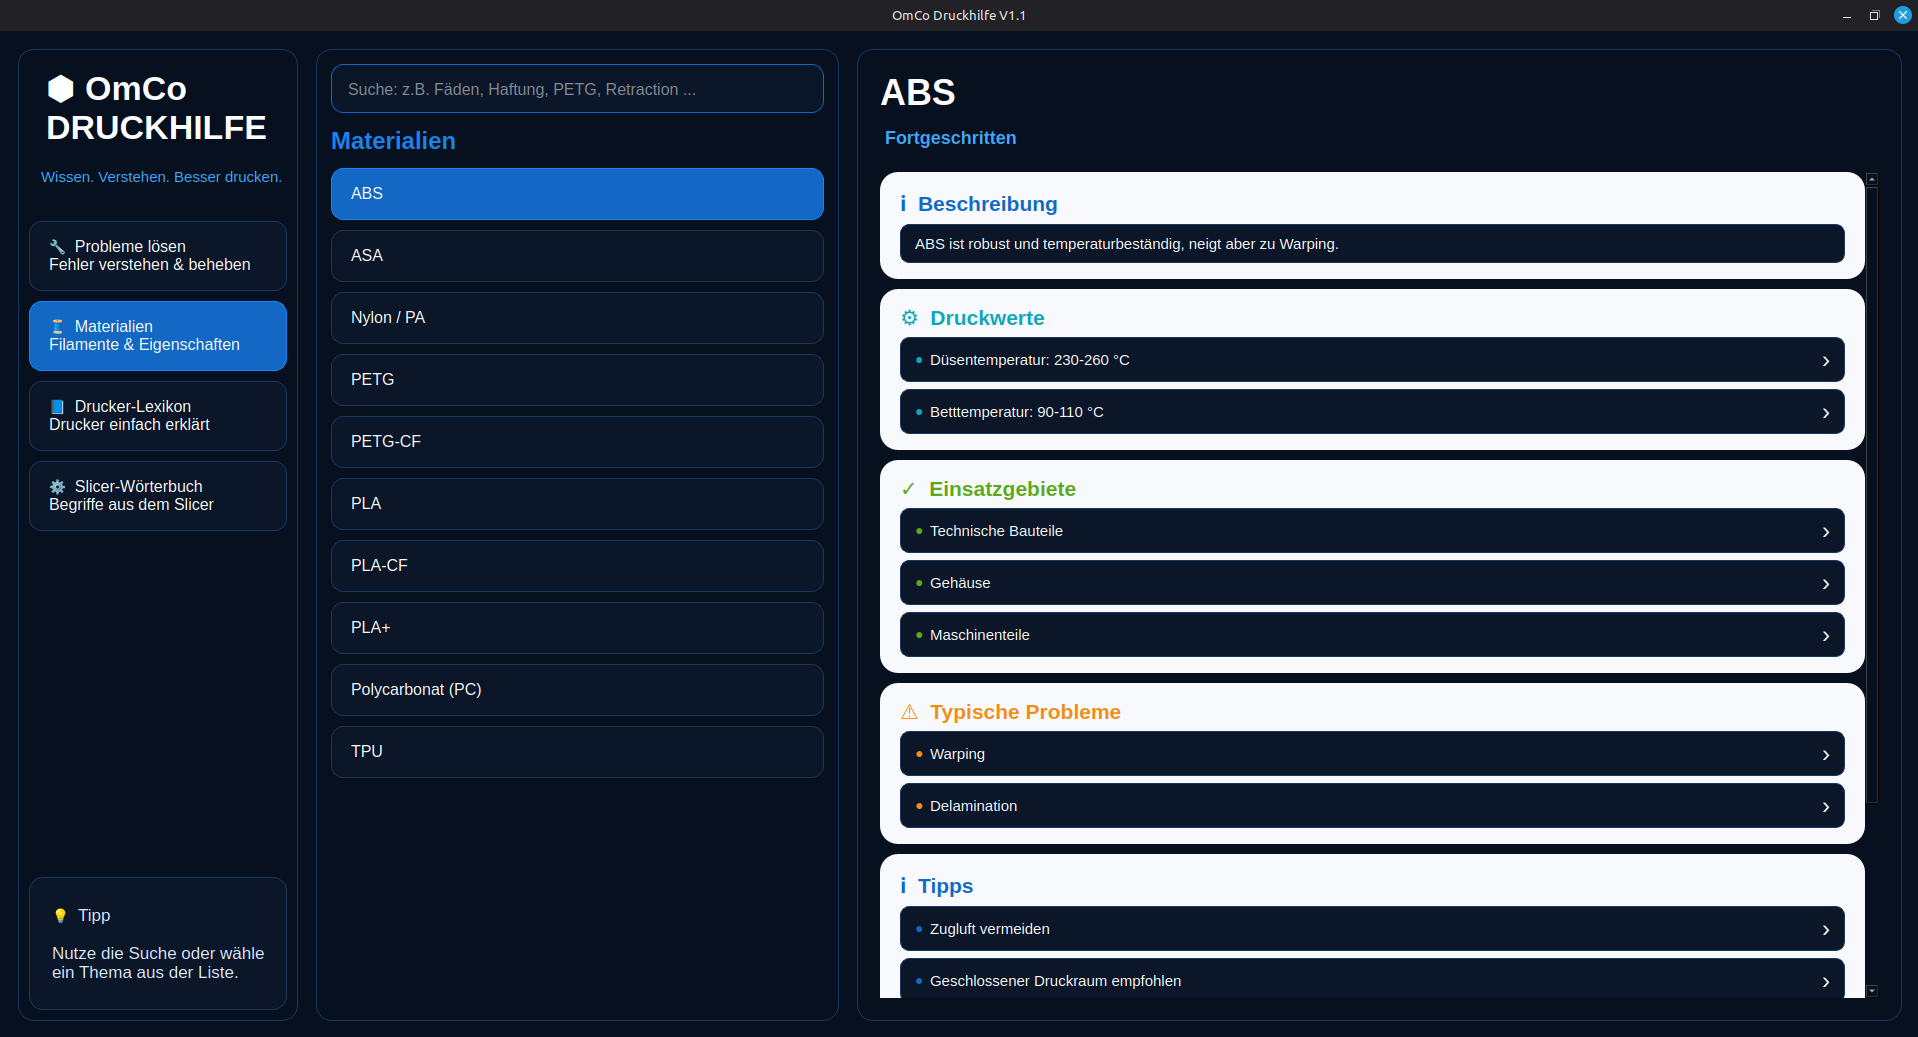Click the info icon next to Beschreibung
The height and width of the screenshot is (1037, 1918).
pyautogui.click(x=903, y=204)
